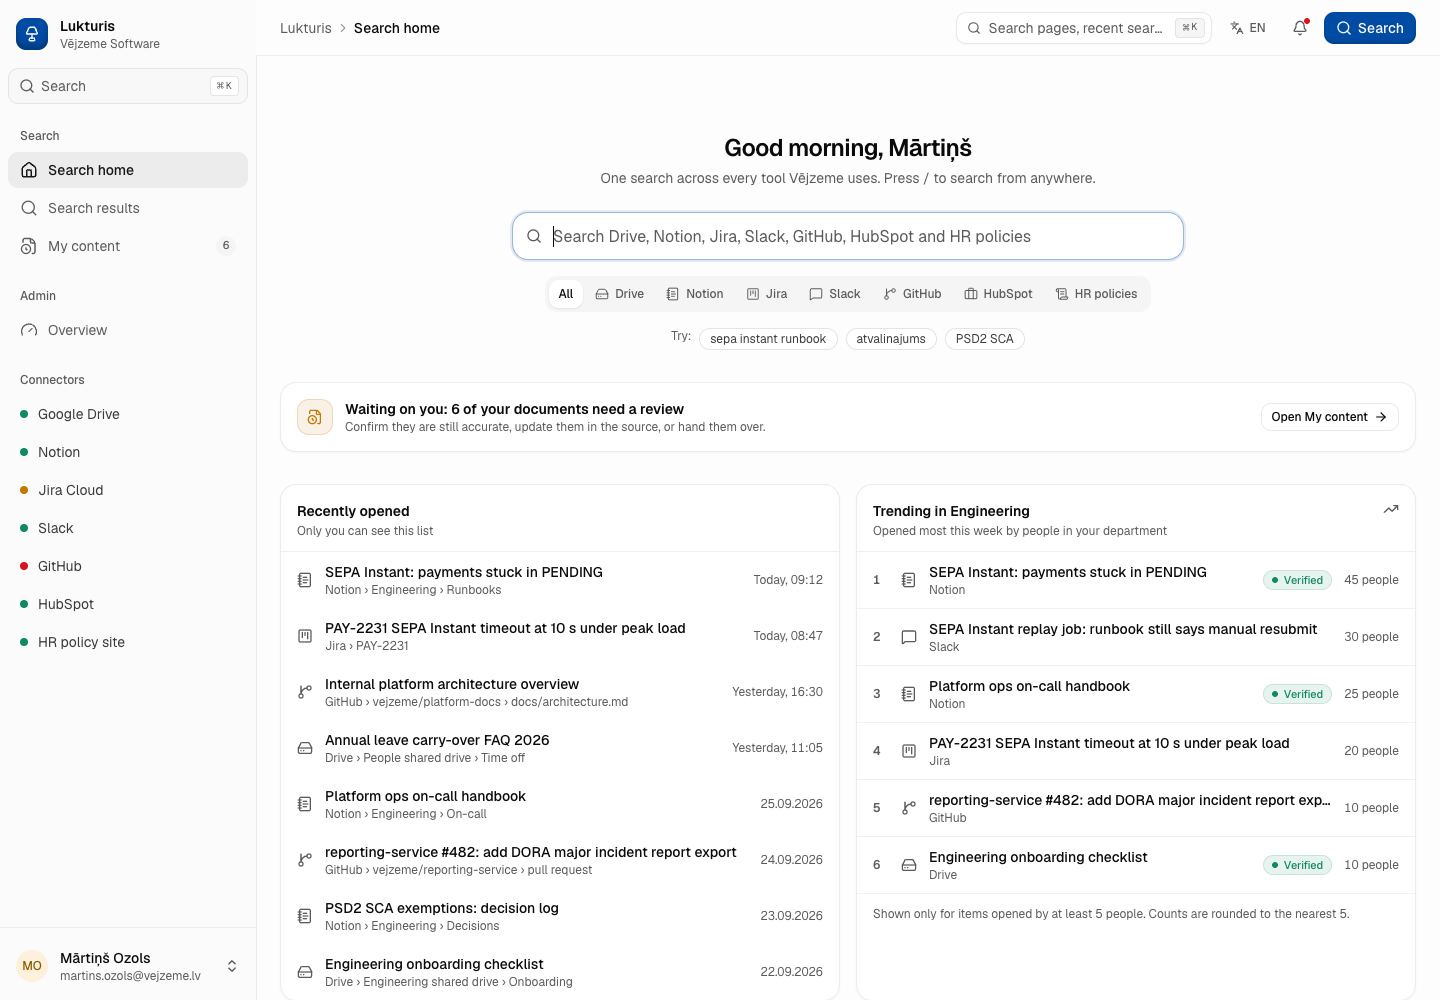This screenshot has width=1440, height=1000.
Task: Click Drive icon beside Annual leave carry-over FAQ
Action: tap(305, 748)
